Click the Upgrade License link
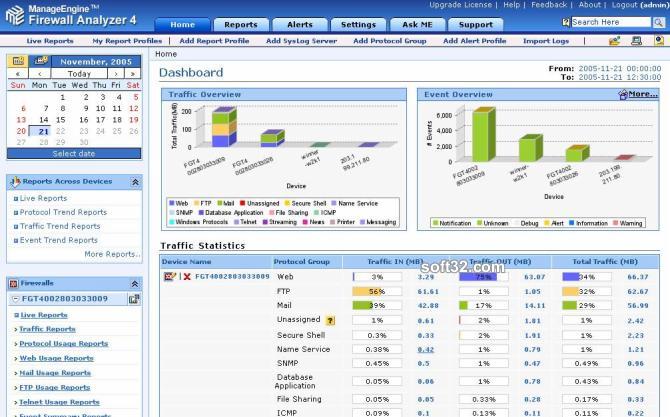Screen dimensions: 670x417 461,5
